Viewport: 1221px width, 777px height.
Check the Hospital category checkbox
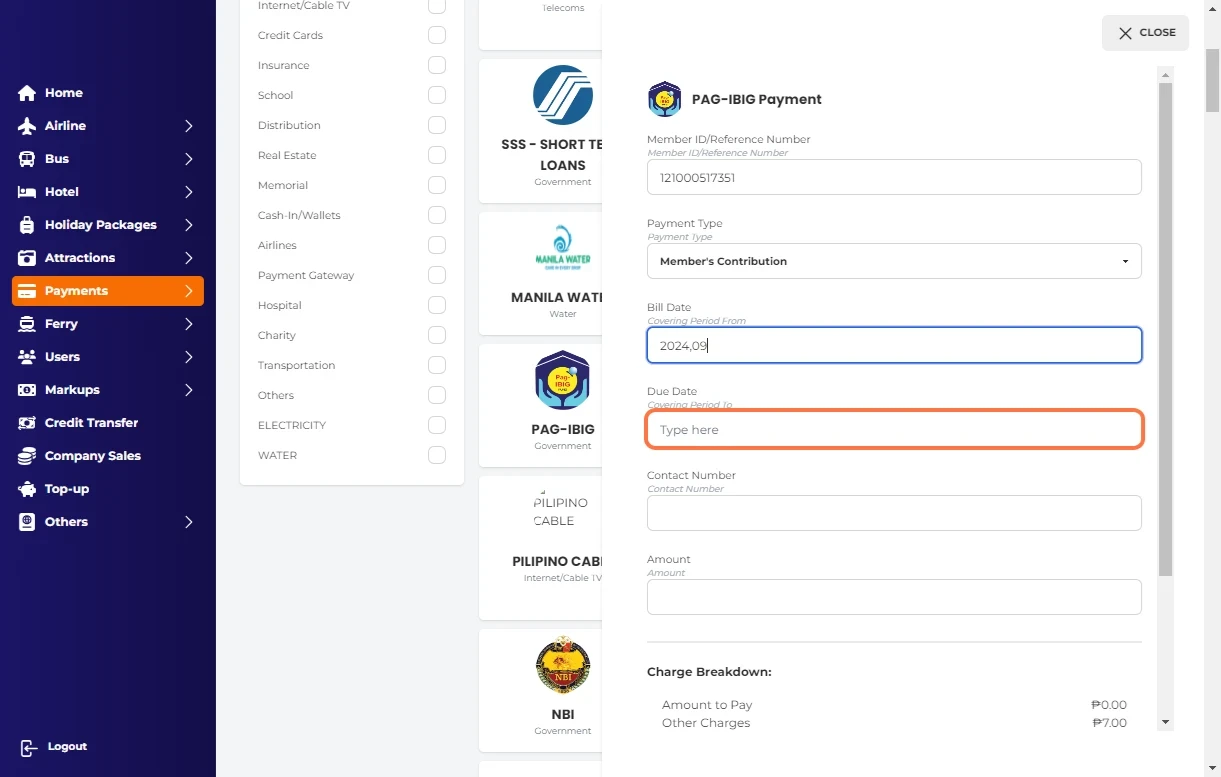click(x=437, y=305)
